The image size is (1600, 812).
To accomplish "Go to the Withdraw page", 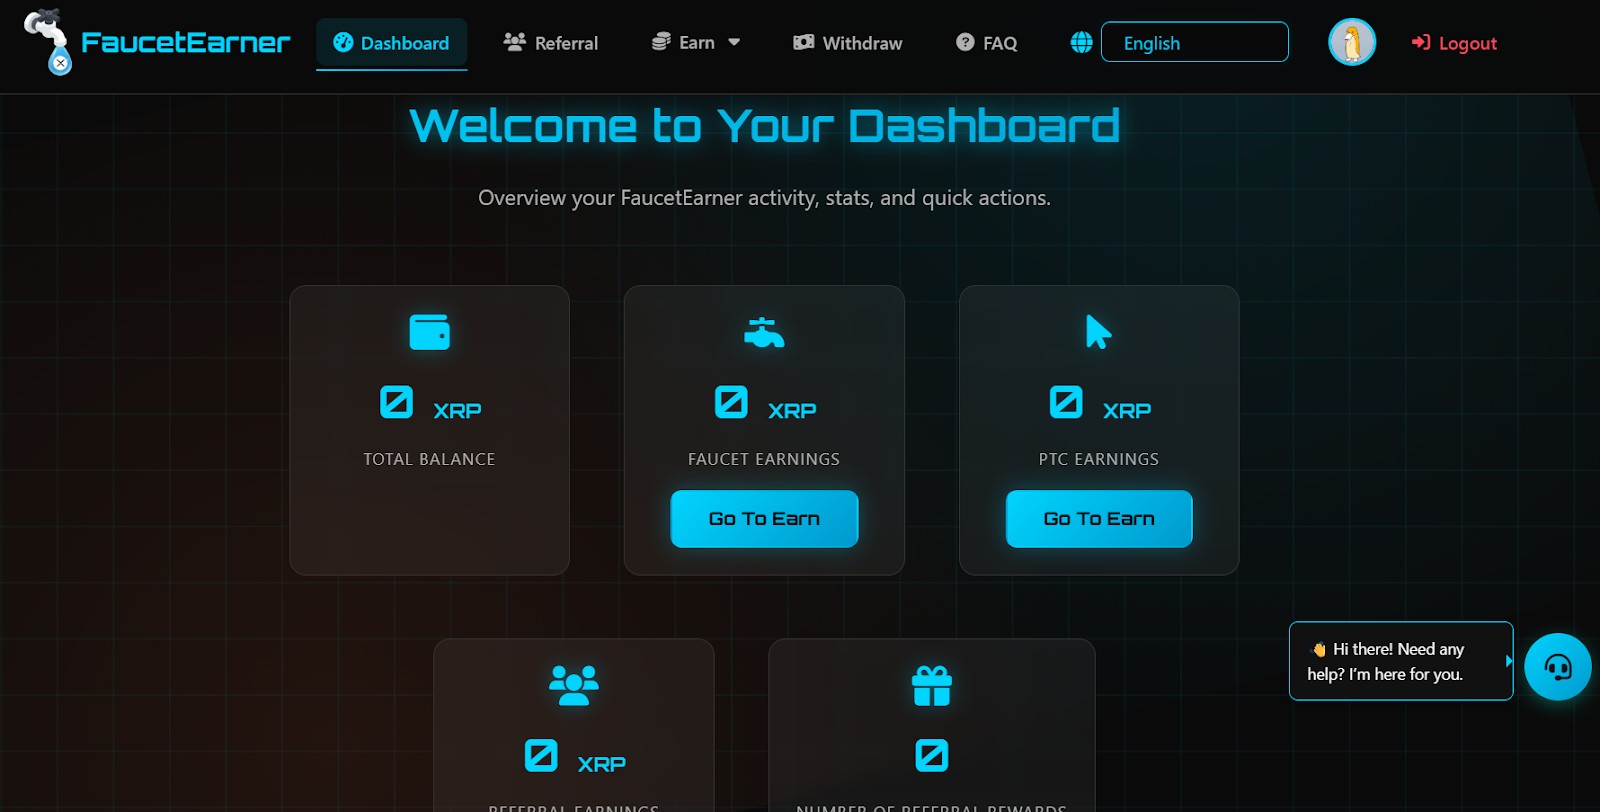I will pos(848,43).
